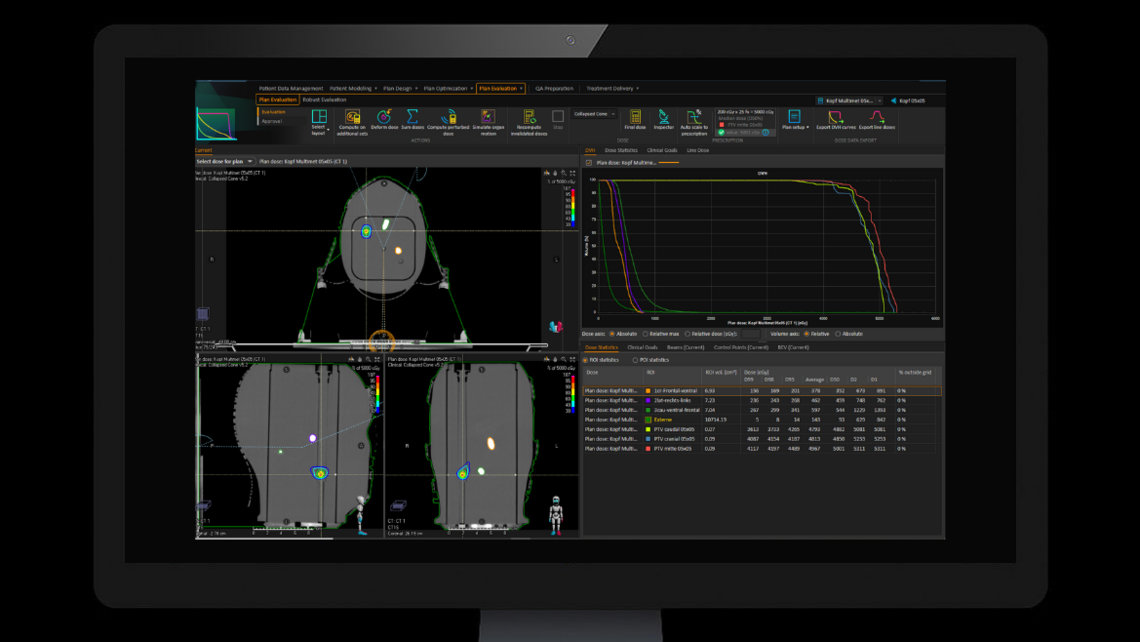The width and height of the screenshot is (1140, 642).
Task: Open the Robust Evaluation tab
Action: pos(327,97)
